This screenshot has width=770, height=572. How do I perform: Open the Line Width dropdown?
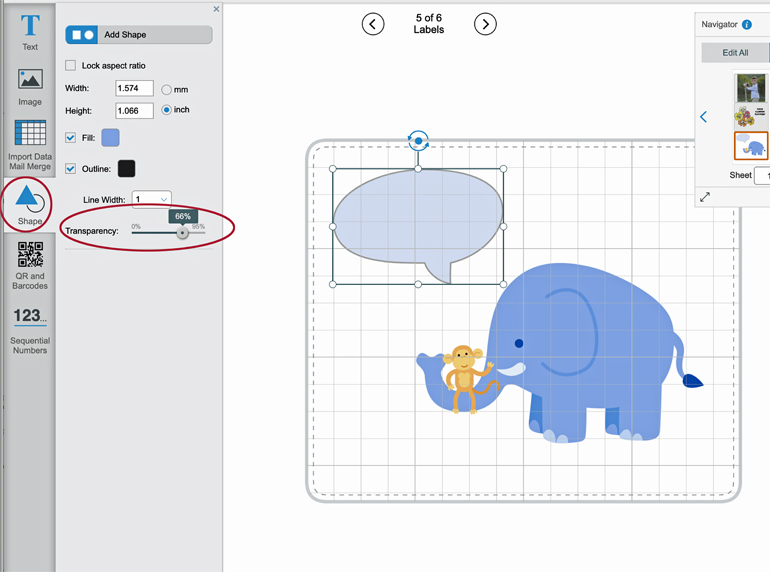tap(151, 200)
